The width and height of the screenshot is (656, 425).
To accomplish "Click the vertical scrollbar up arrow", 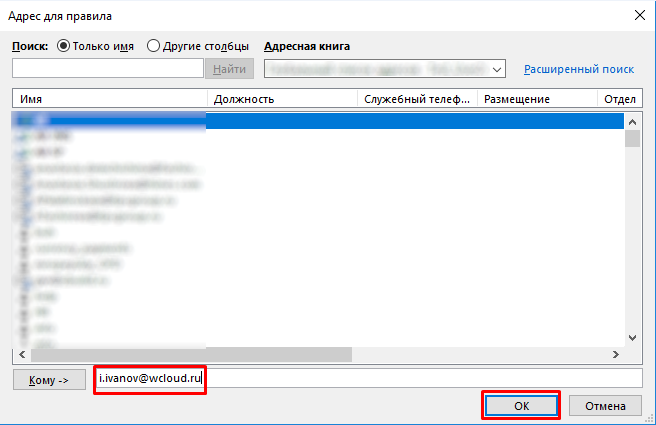I will pos(633,119).
